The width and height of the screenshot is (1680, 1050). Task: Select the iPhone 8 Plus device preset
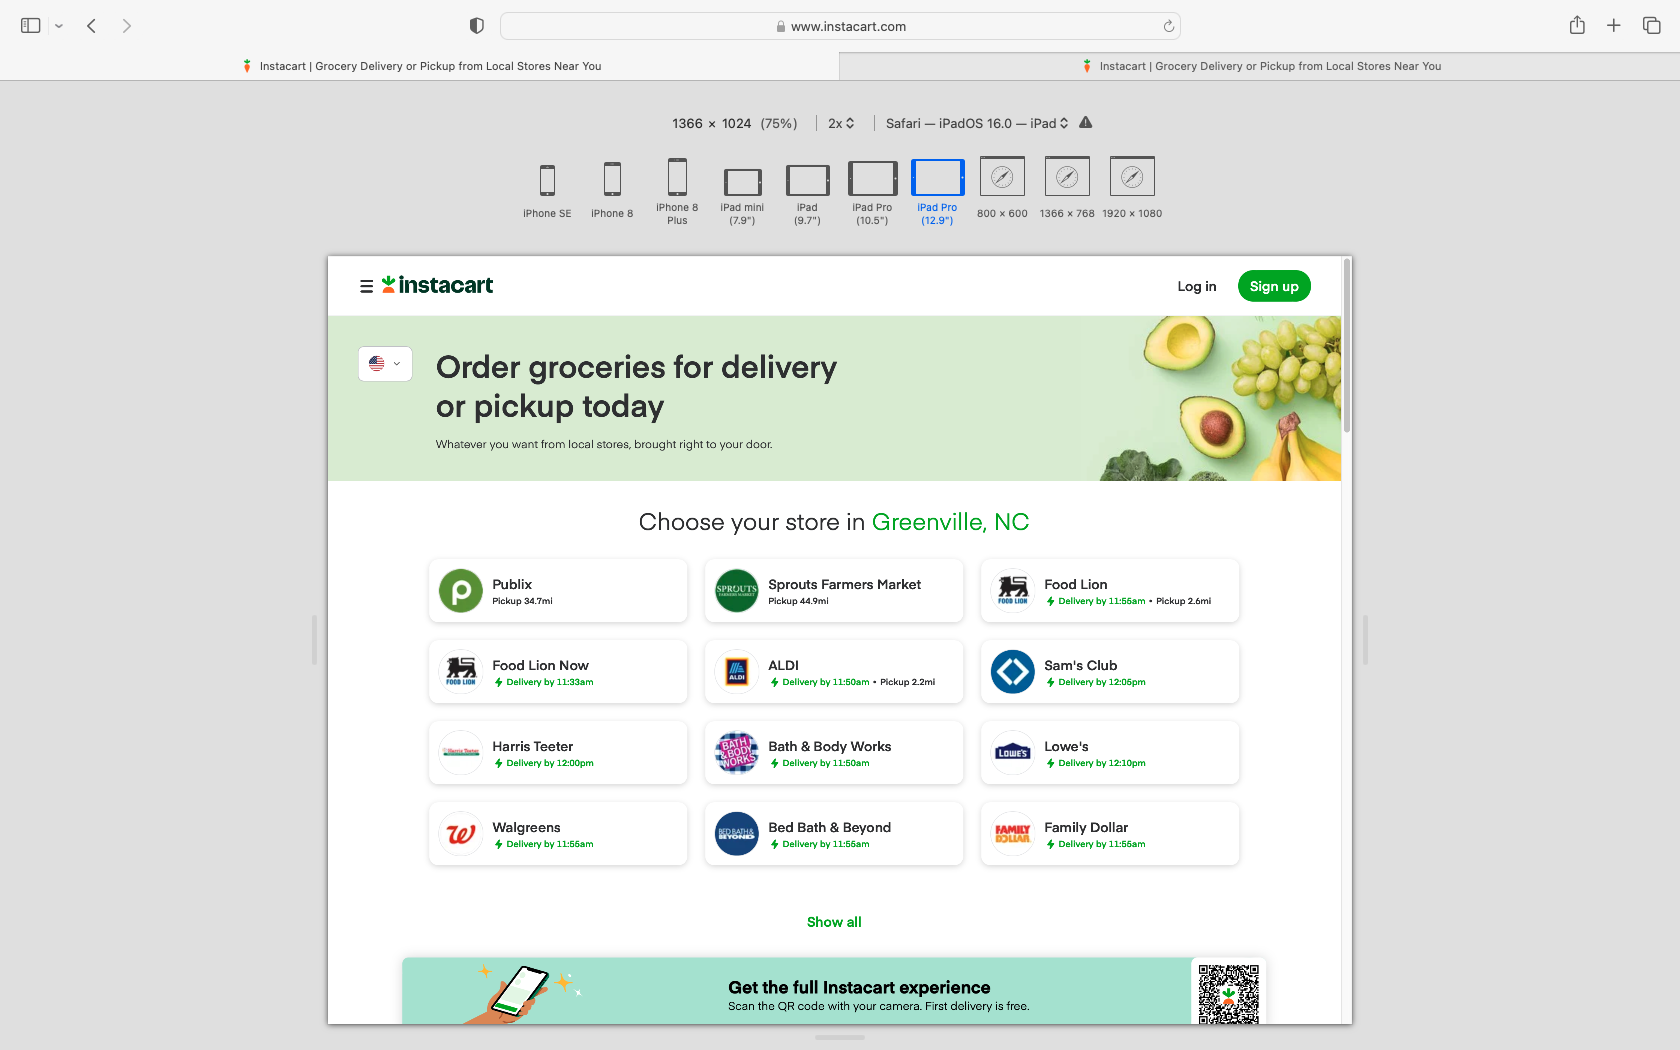pos(677,191)
